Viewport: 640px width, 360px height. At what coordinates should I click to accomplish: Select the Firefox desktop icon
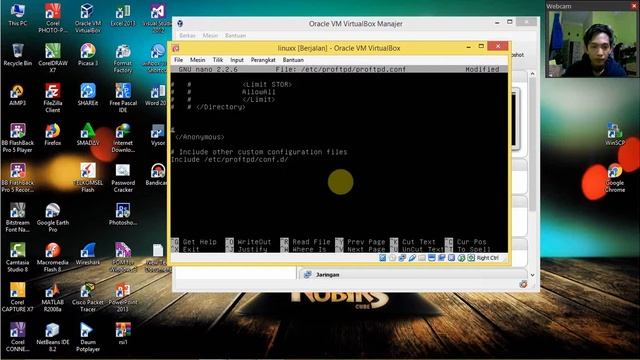pos(53,135)
